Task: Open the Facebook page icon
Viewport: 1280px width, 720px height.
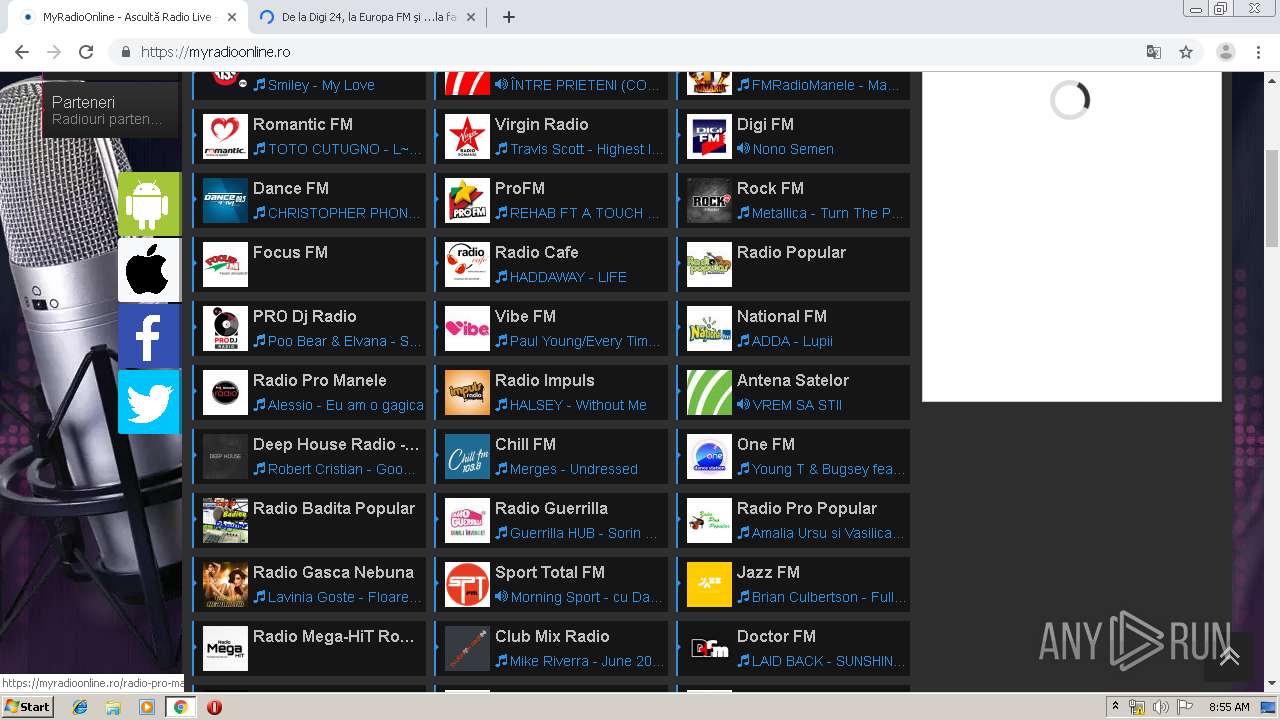Action: coord(149,336)
